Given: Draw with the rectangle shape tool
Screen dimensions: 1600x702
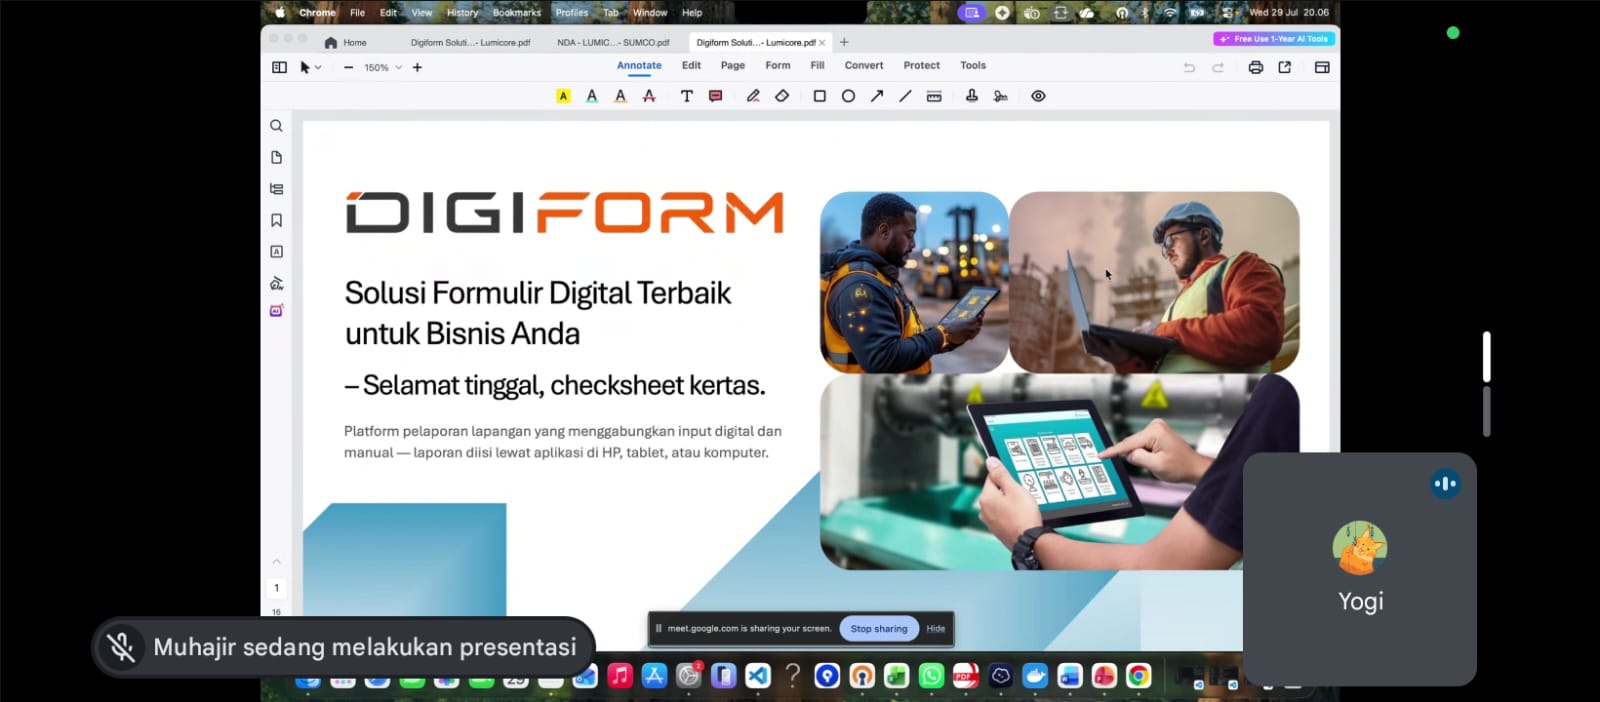Looking at the screenshot, I should point(819,96).
